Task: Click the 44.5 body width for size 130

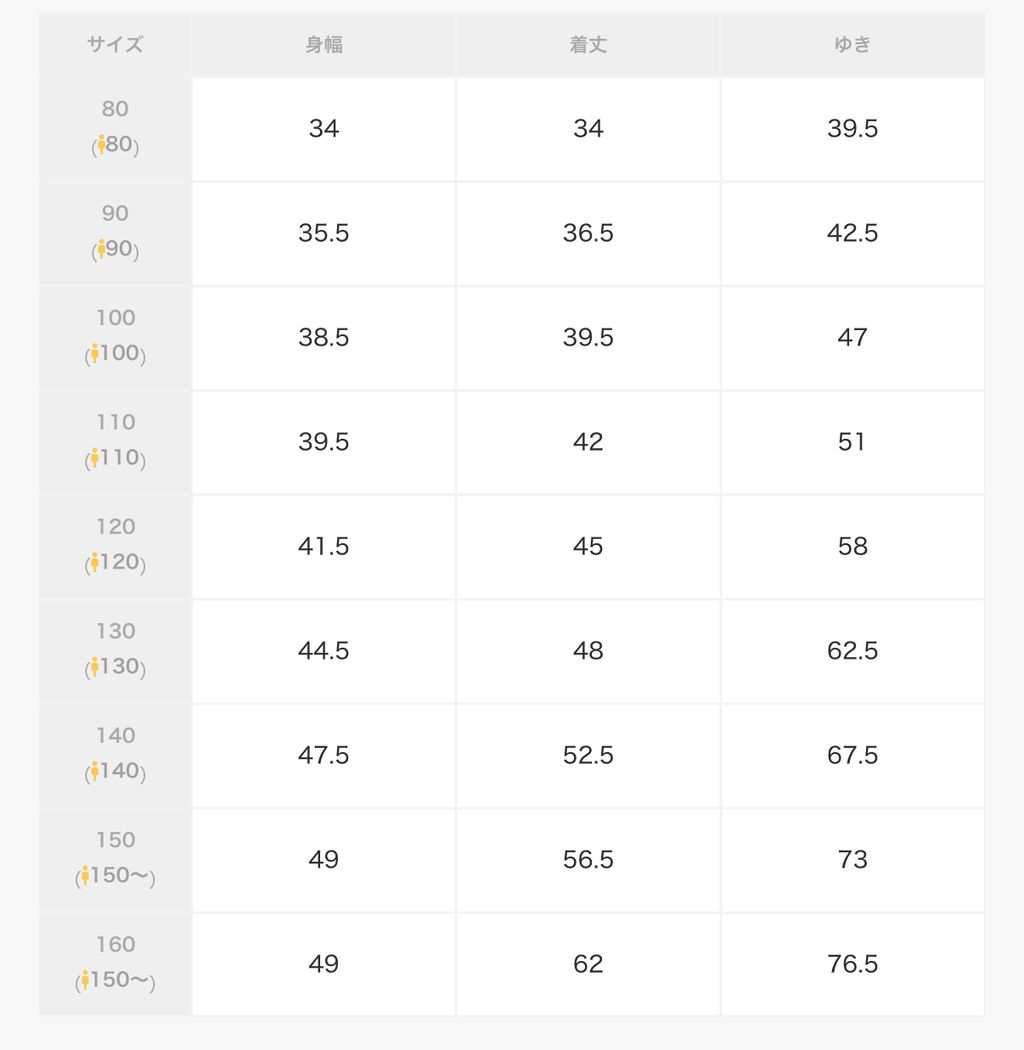Action: (x=323, y=651)
